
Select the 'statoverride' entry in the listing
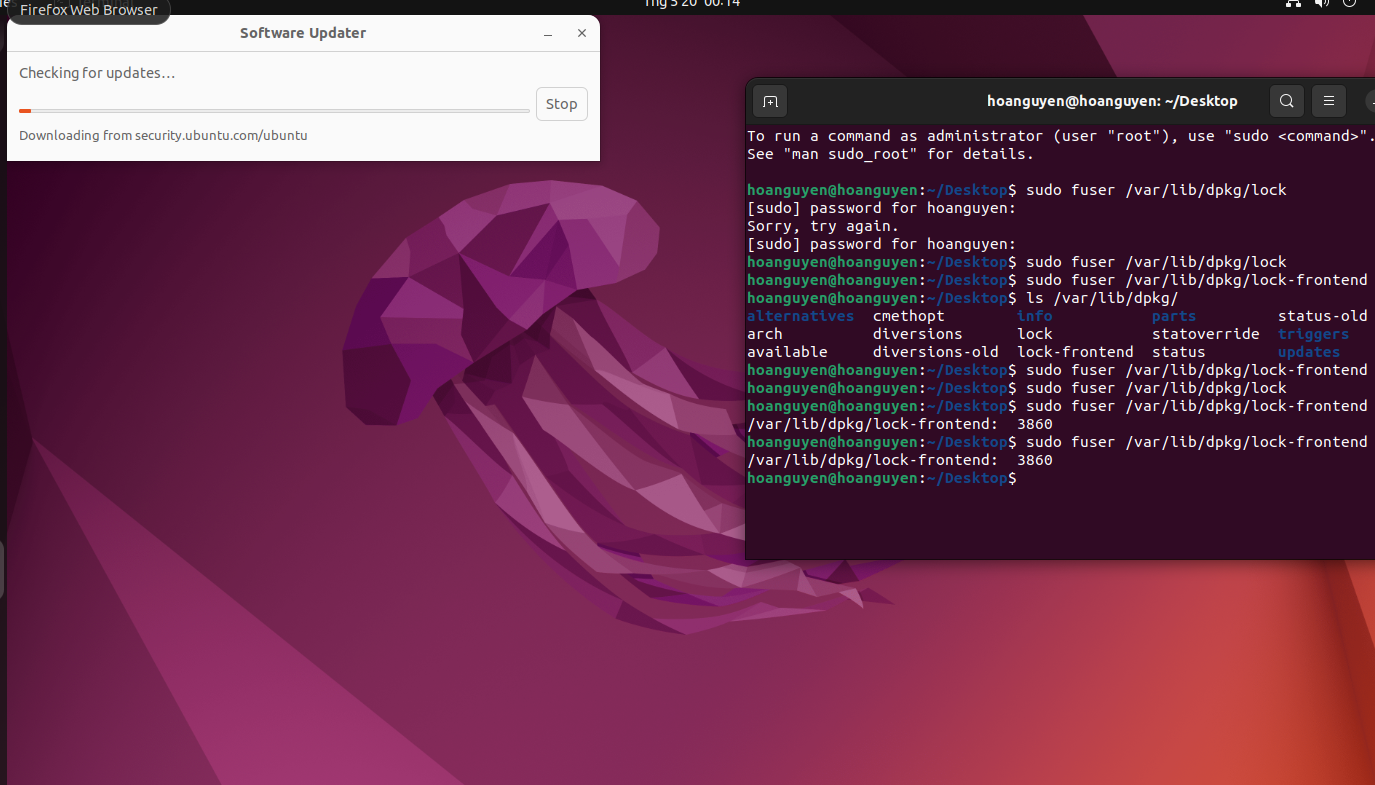[x=1205, y=334]
